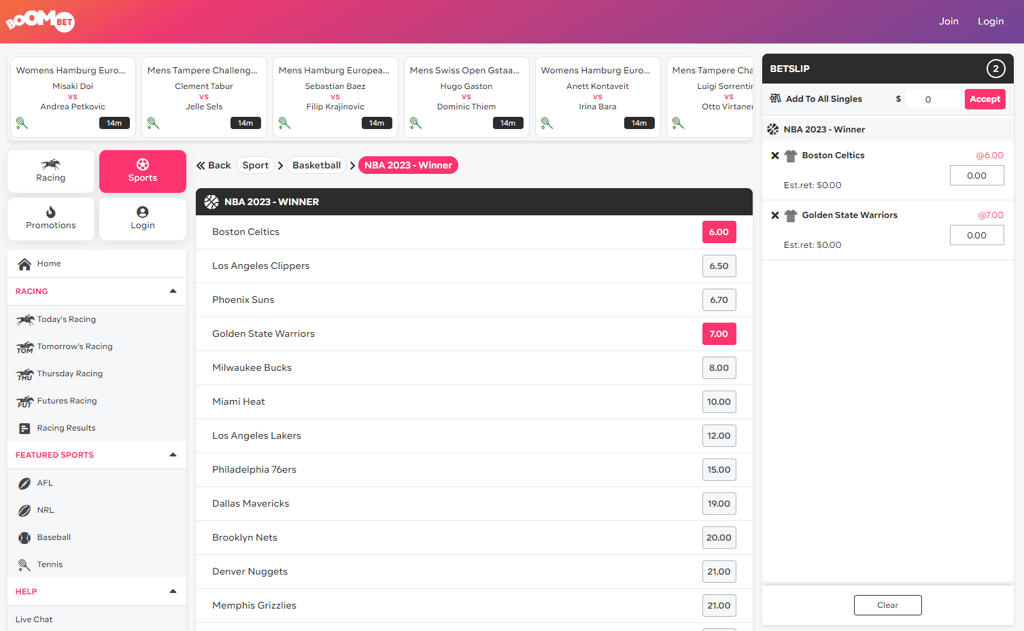Click the Tennis racket icon in sidebar

[24, 565]
